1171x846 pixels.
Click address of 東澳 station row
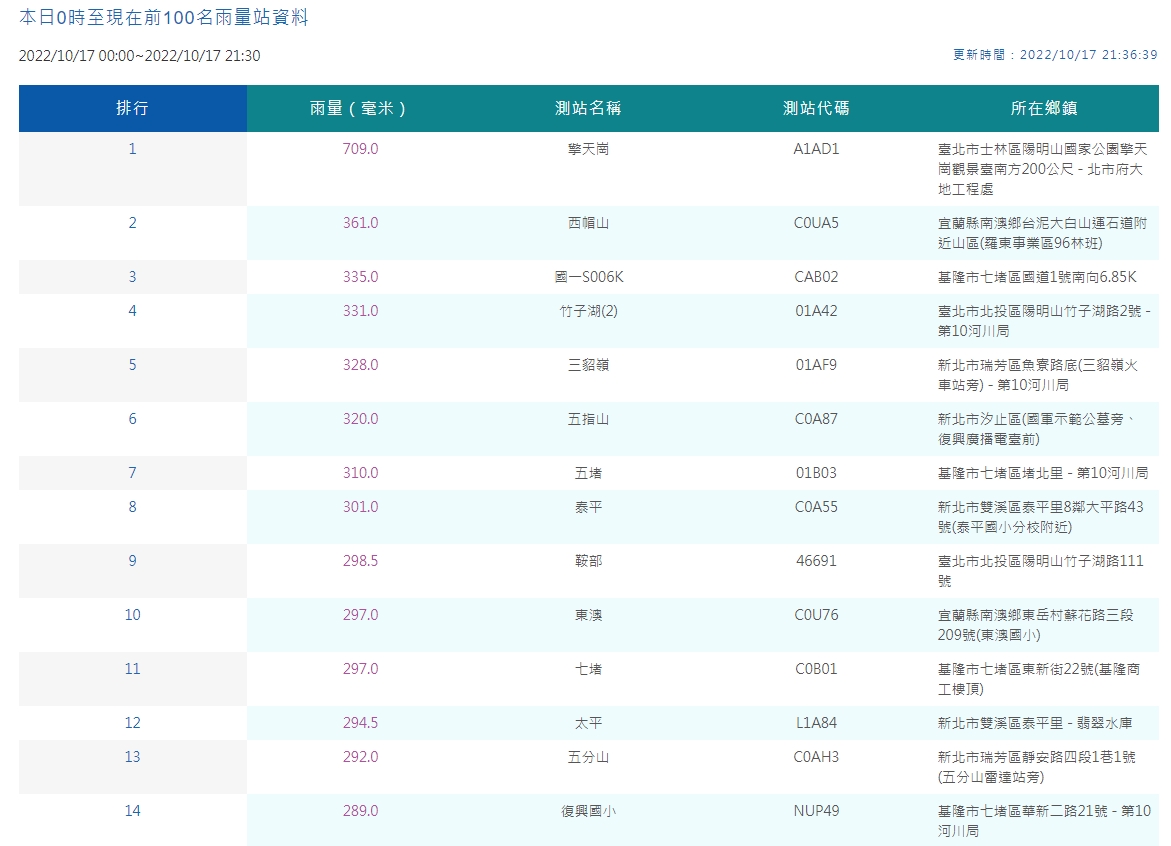(1036, 625)
